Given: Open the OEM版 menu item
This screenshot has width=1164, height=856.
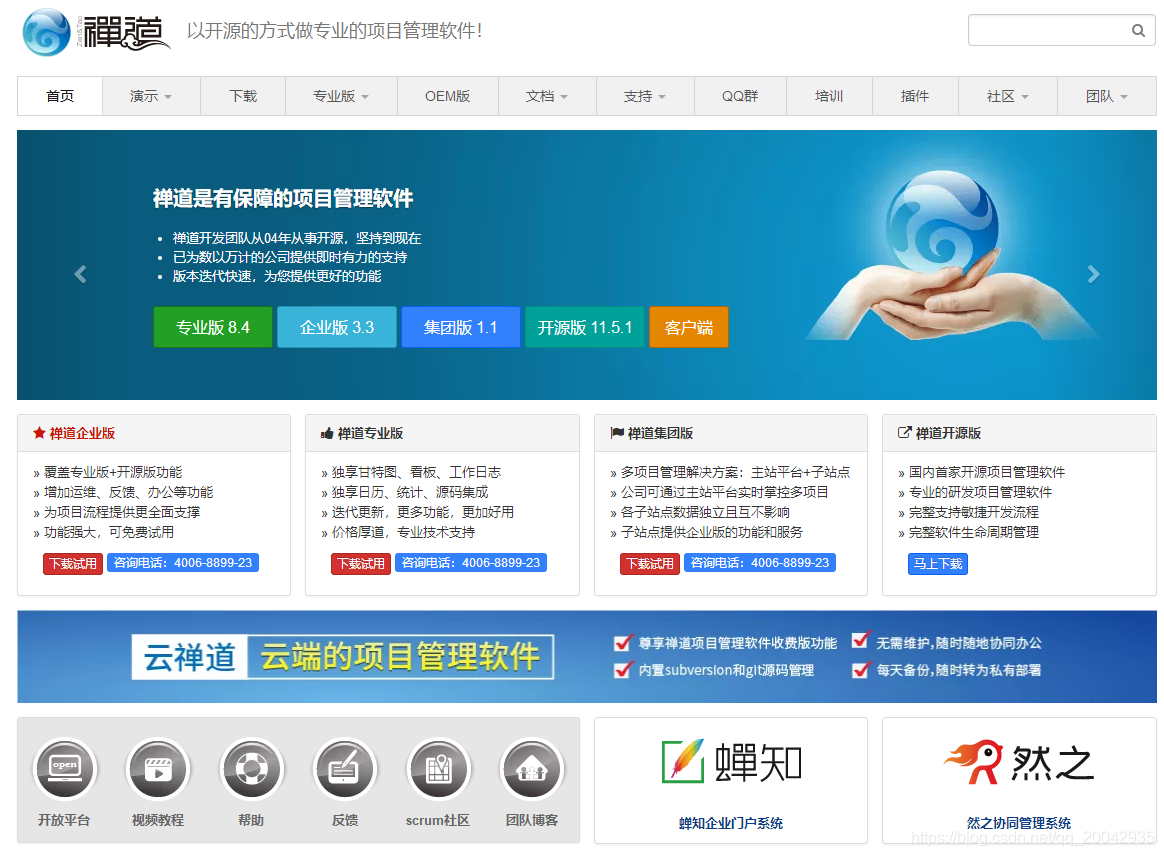Looking at the screenshot, I should pyautogui.click(x=448, y=96).
